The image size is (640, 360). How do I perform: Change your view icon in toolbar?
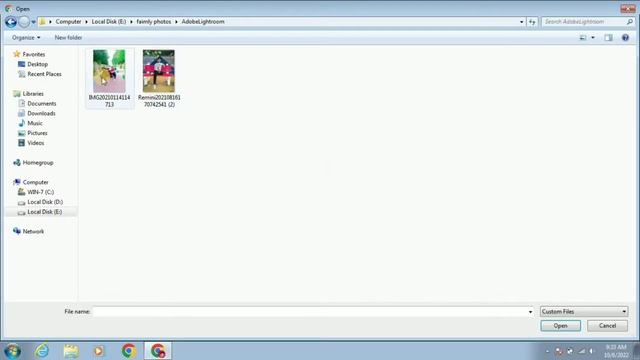(583, 38)
